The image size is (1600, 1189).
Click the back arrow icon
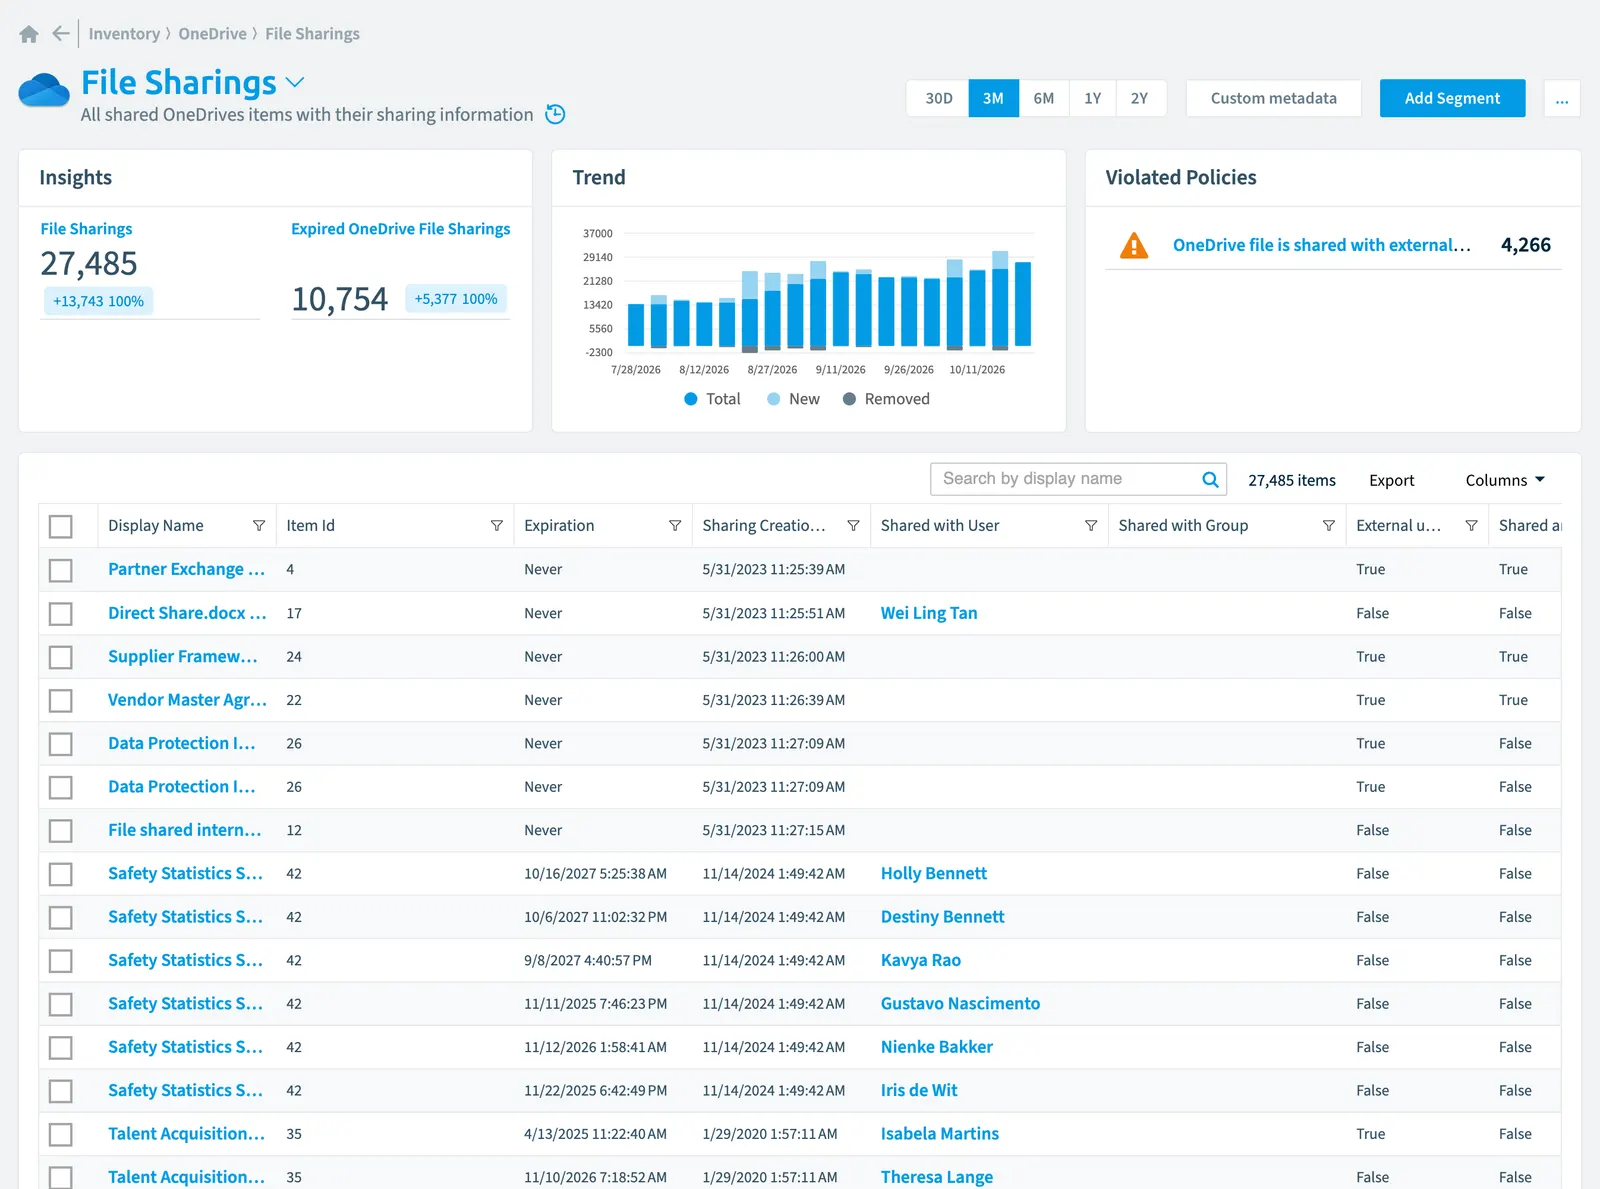[61, 34]
